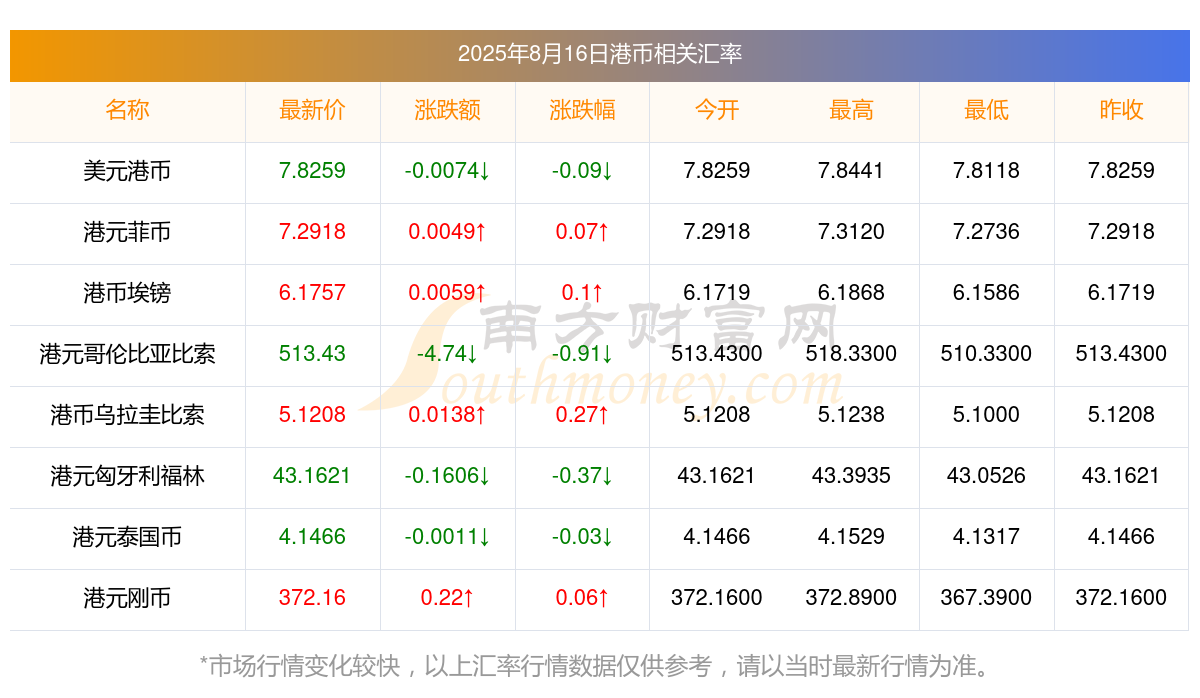Screen dimensions: 1200x698
Task: Click the 最新价 column header
Action: (313, 110)
